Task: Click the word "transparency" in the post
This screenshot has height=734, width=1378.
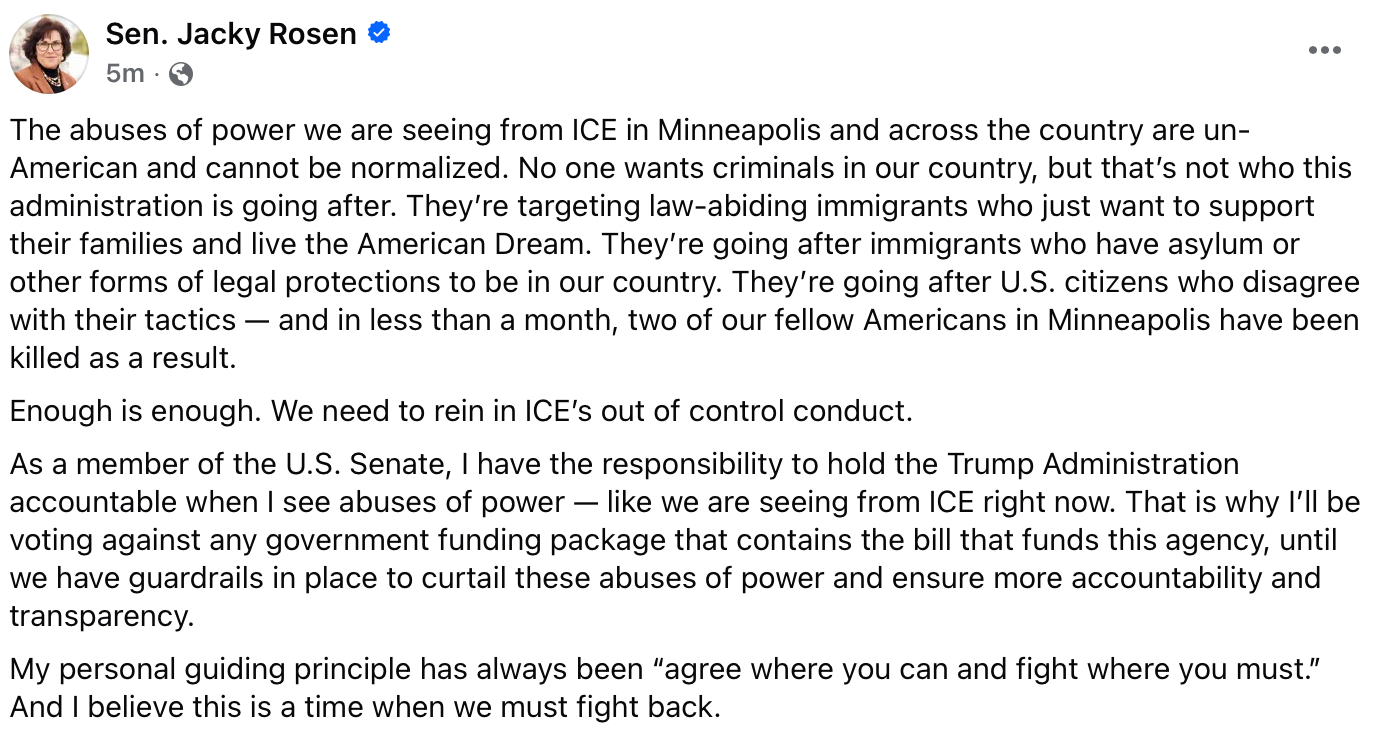Action: (x=101, y=616)
